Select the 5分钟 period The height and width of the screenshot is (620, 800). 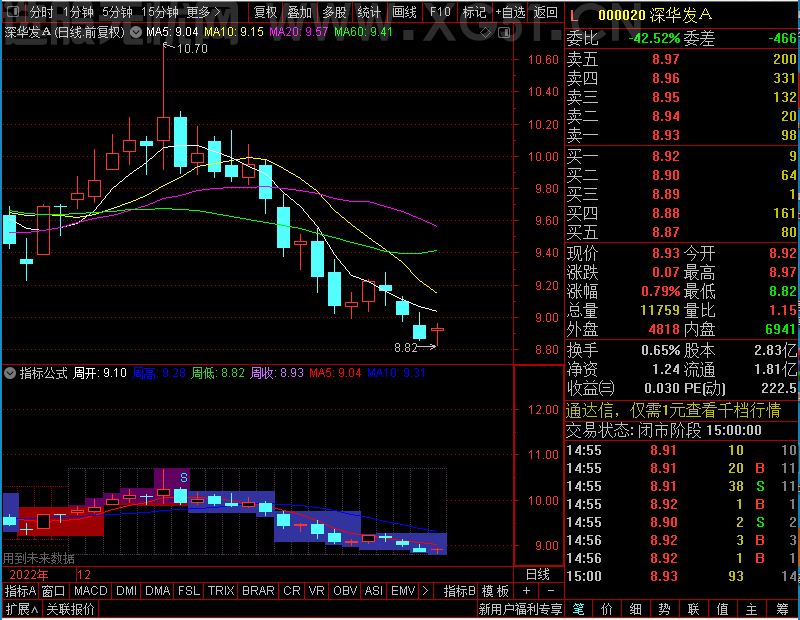tap(117, 12)
